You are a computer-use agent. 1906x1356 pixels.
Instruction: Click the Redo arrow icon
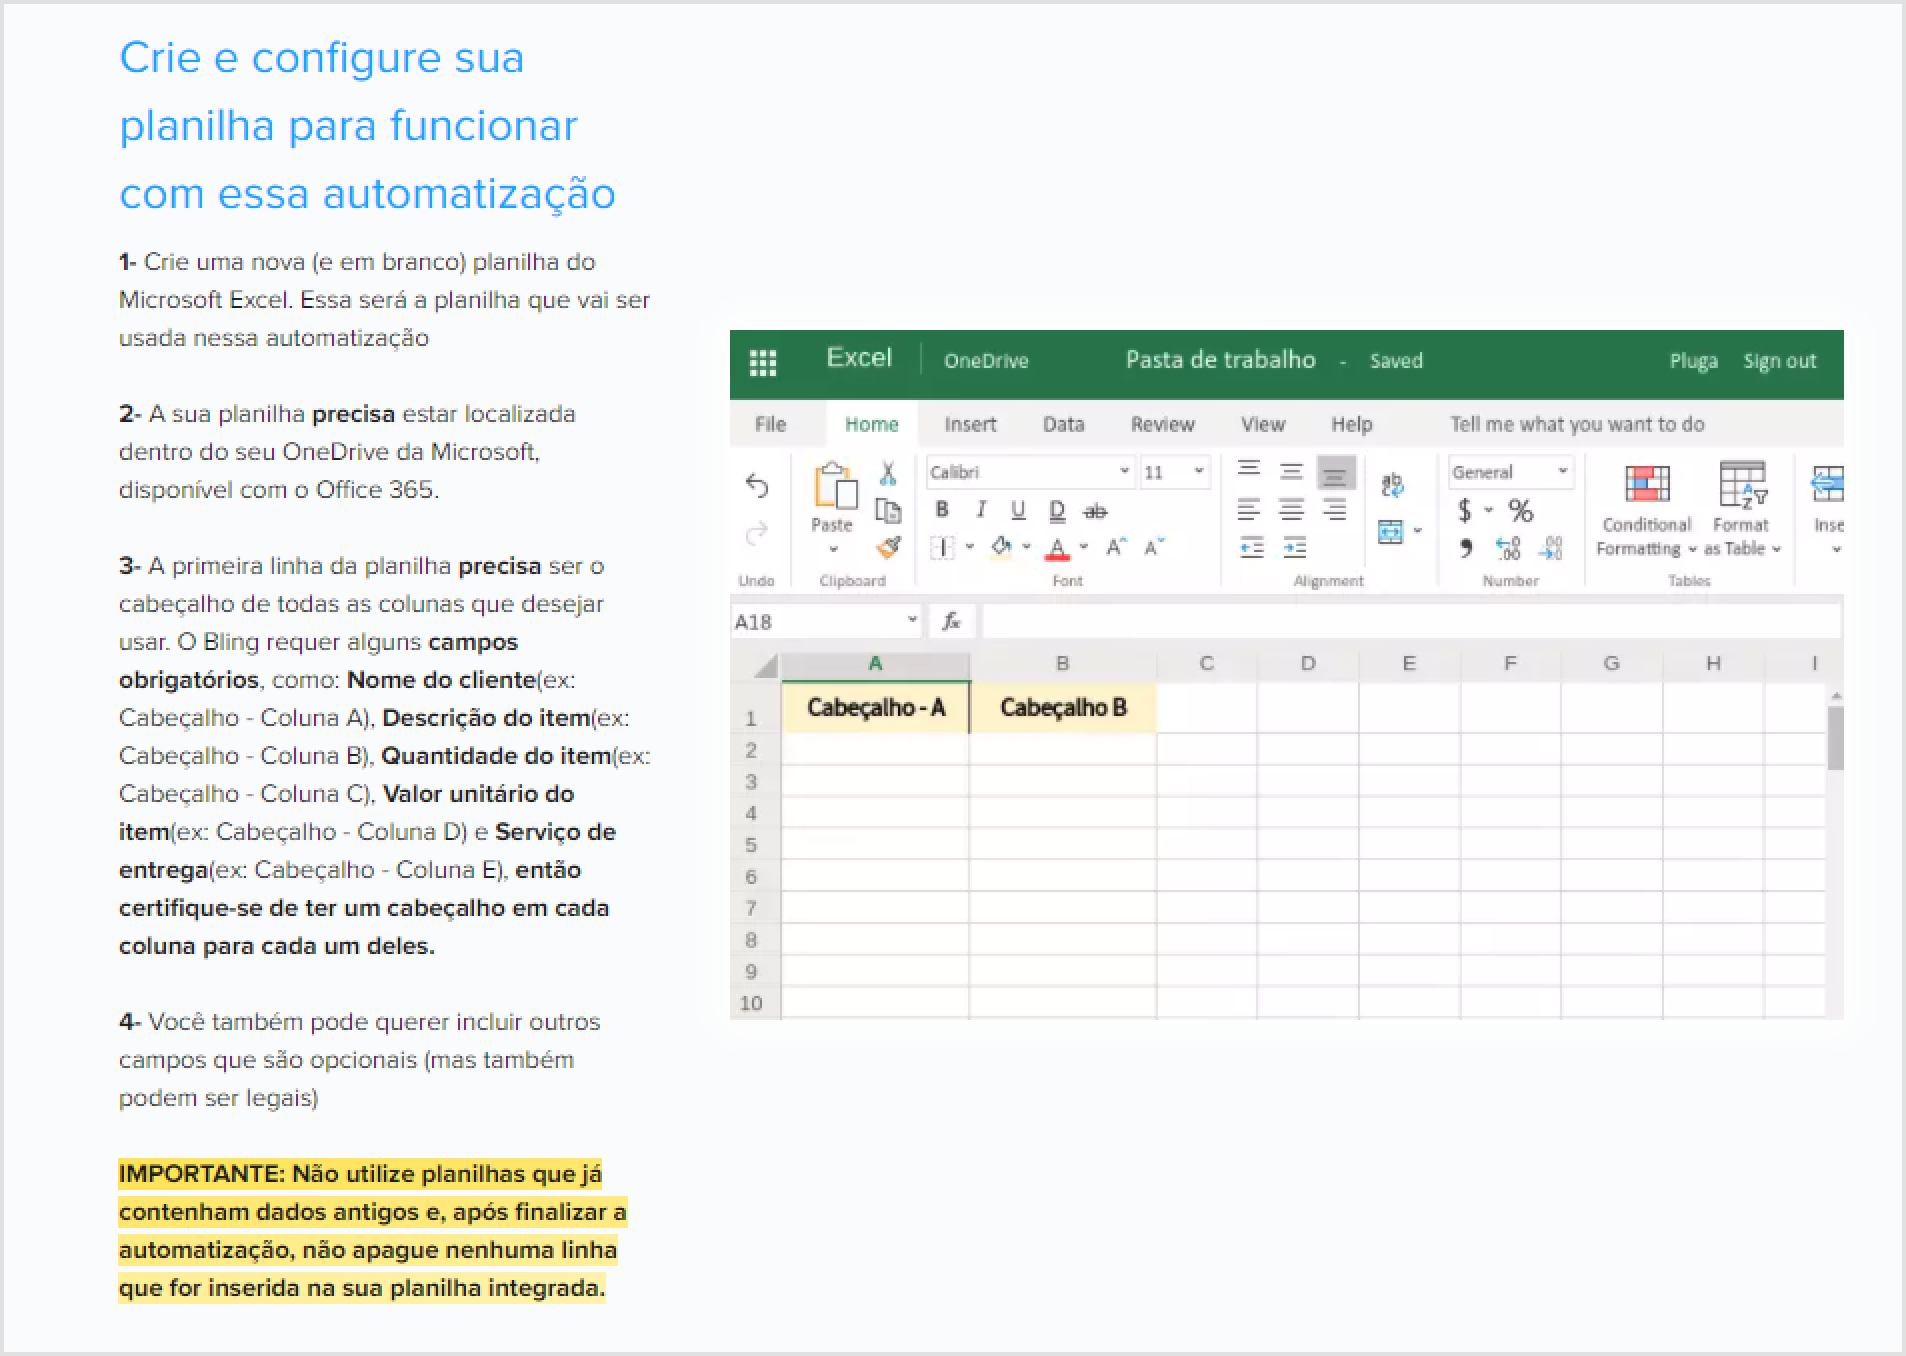[x=757, y=533]
